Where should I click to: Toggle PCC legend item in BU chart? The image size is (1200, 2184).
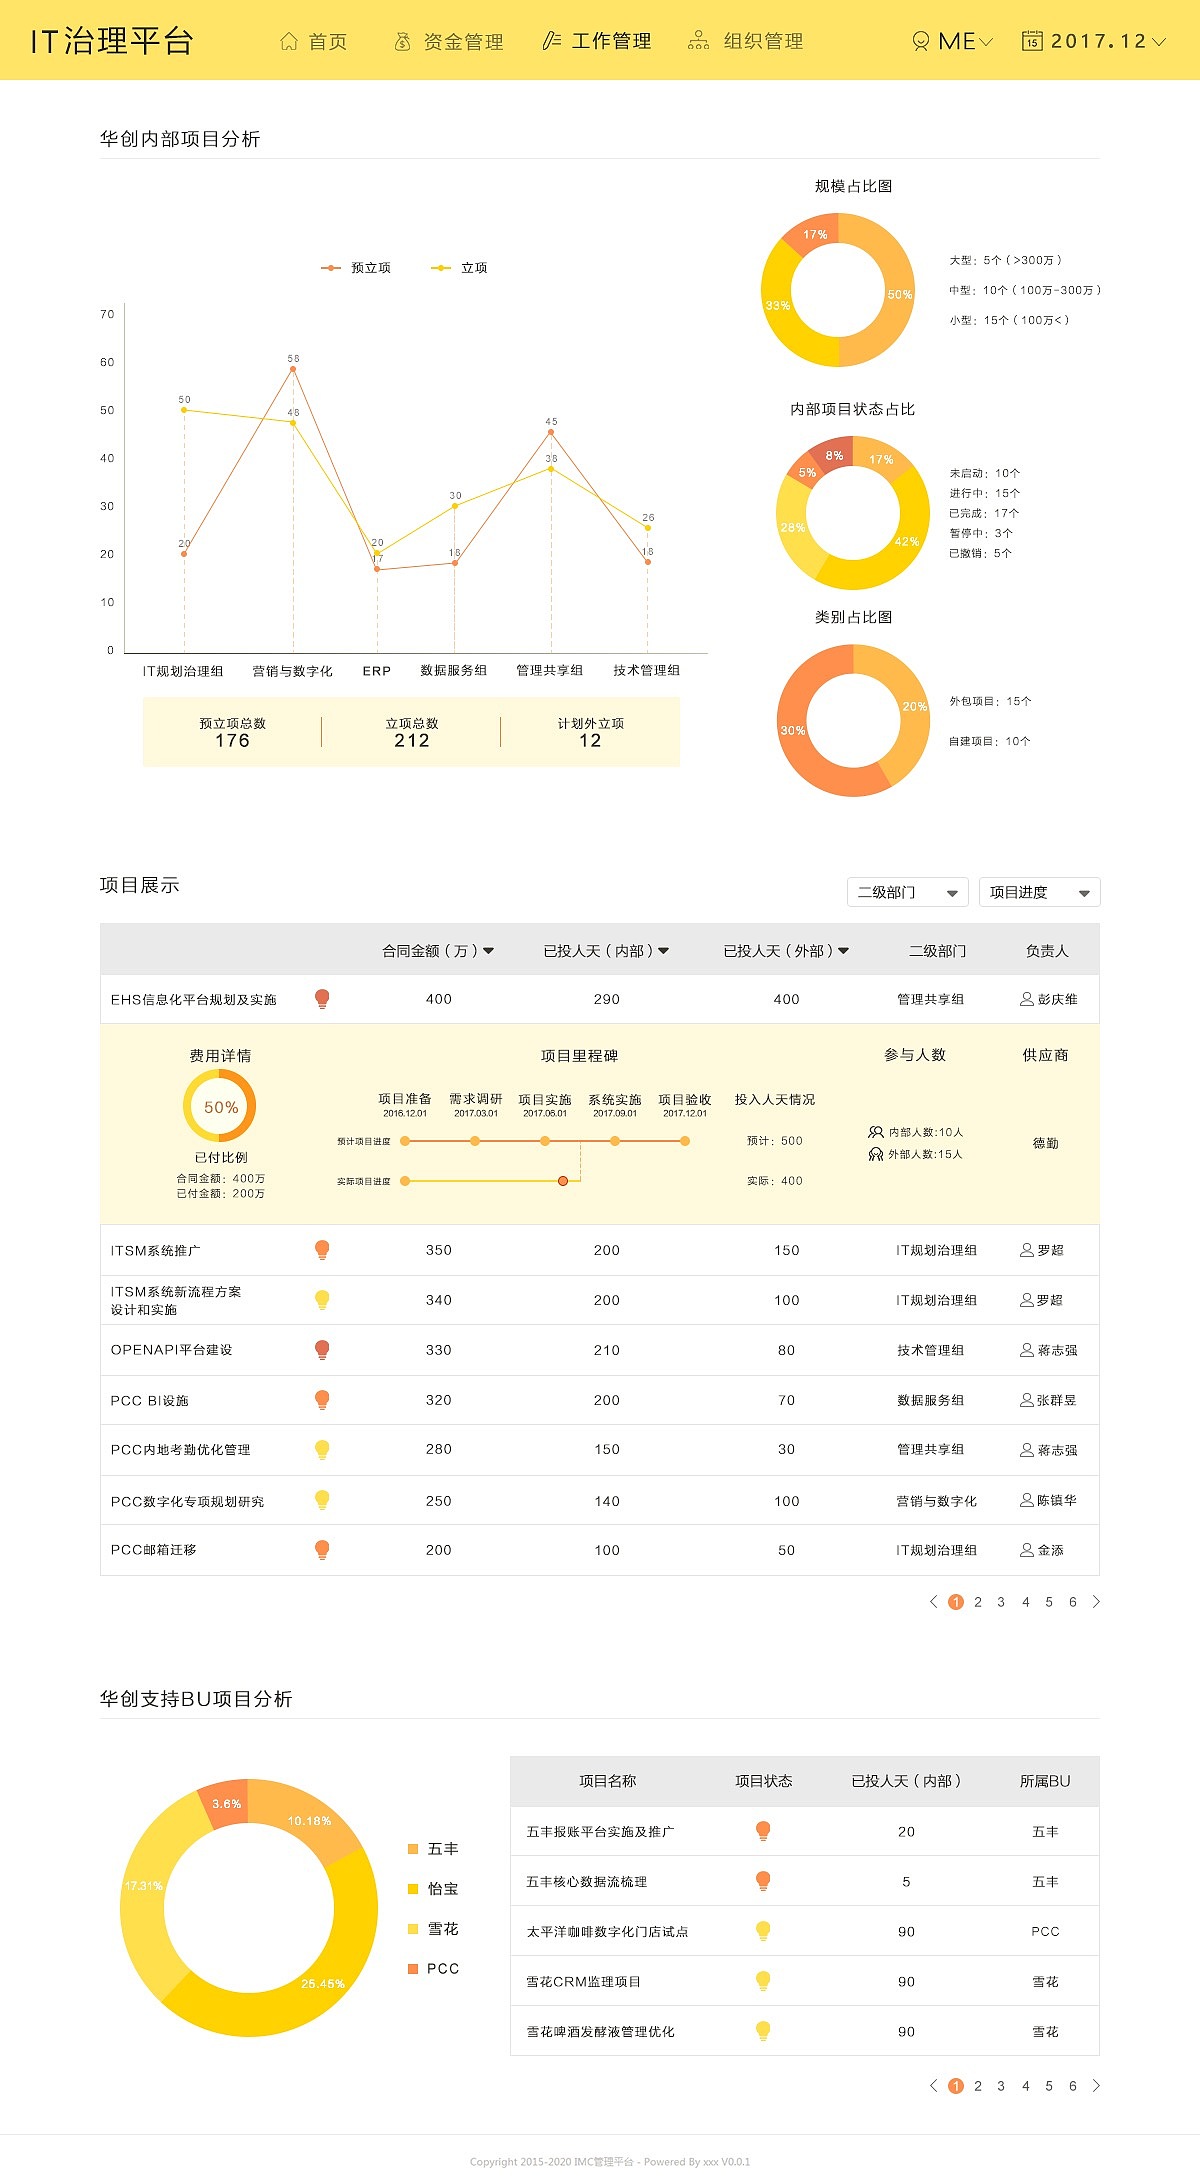[x=433, y=1969]
